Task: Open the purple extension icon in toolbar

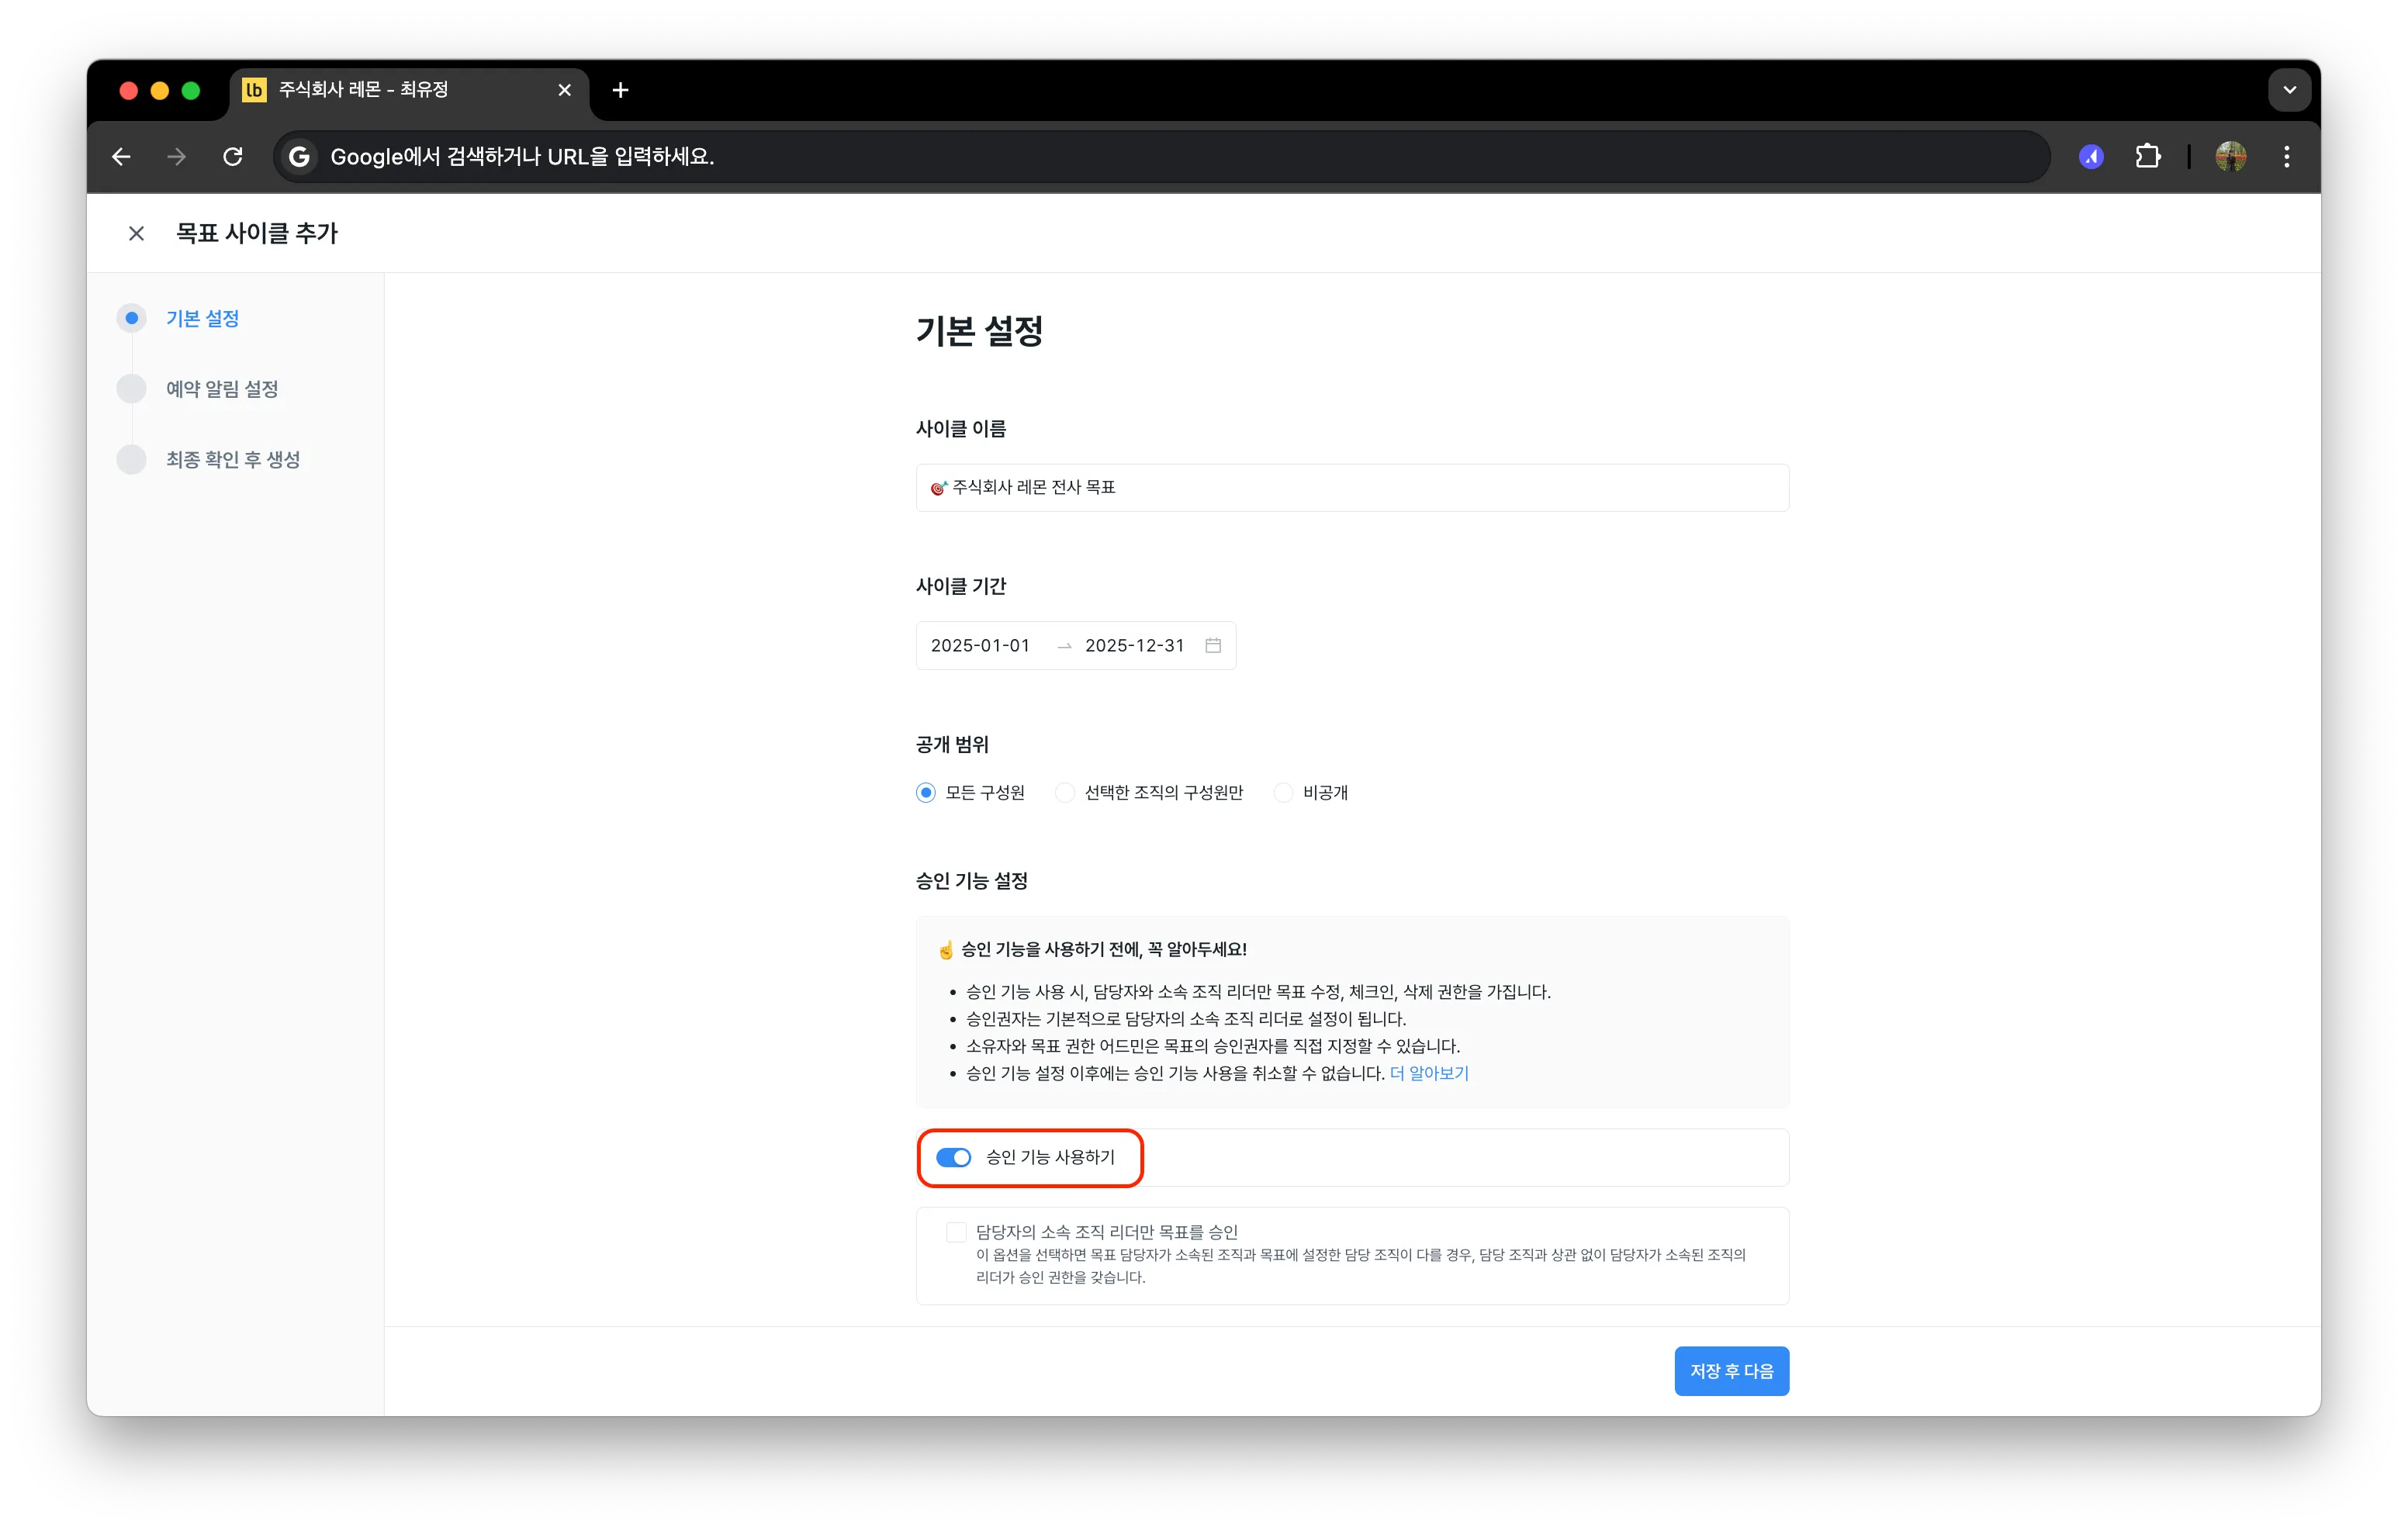Action: tap(2091, 156)
